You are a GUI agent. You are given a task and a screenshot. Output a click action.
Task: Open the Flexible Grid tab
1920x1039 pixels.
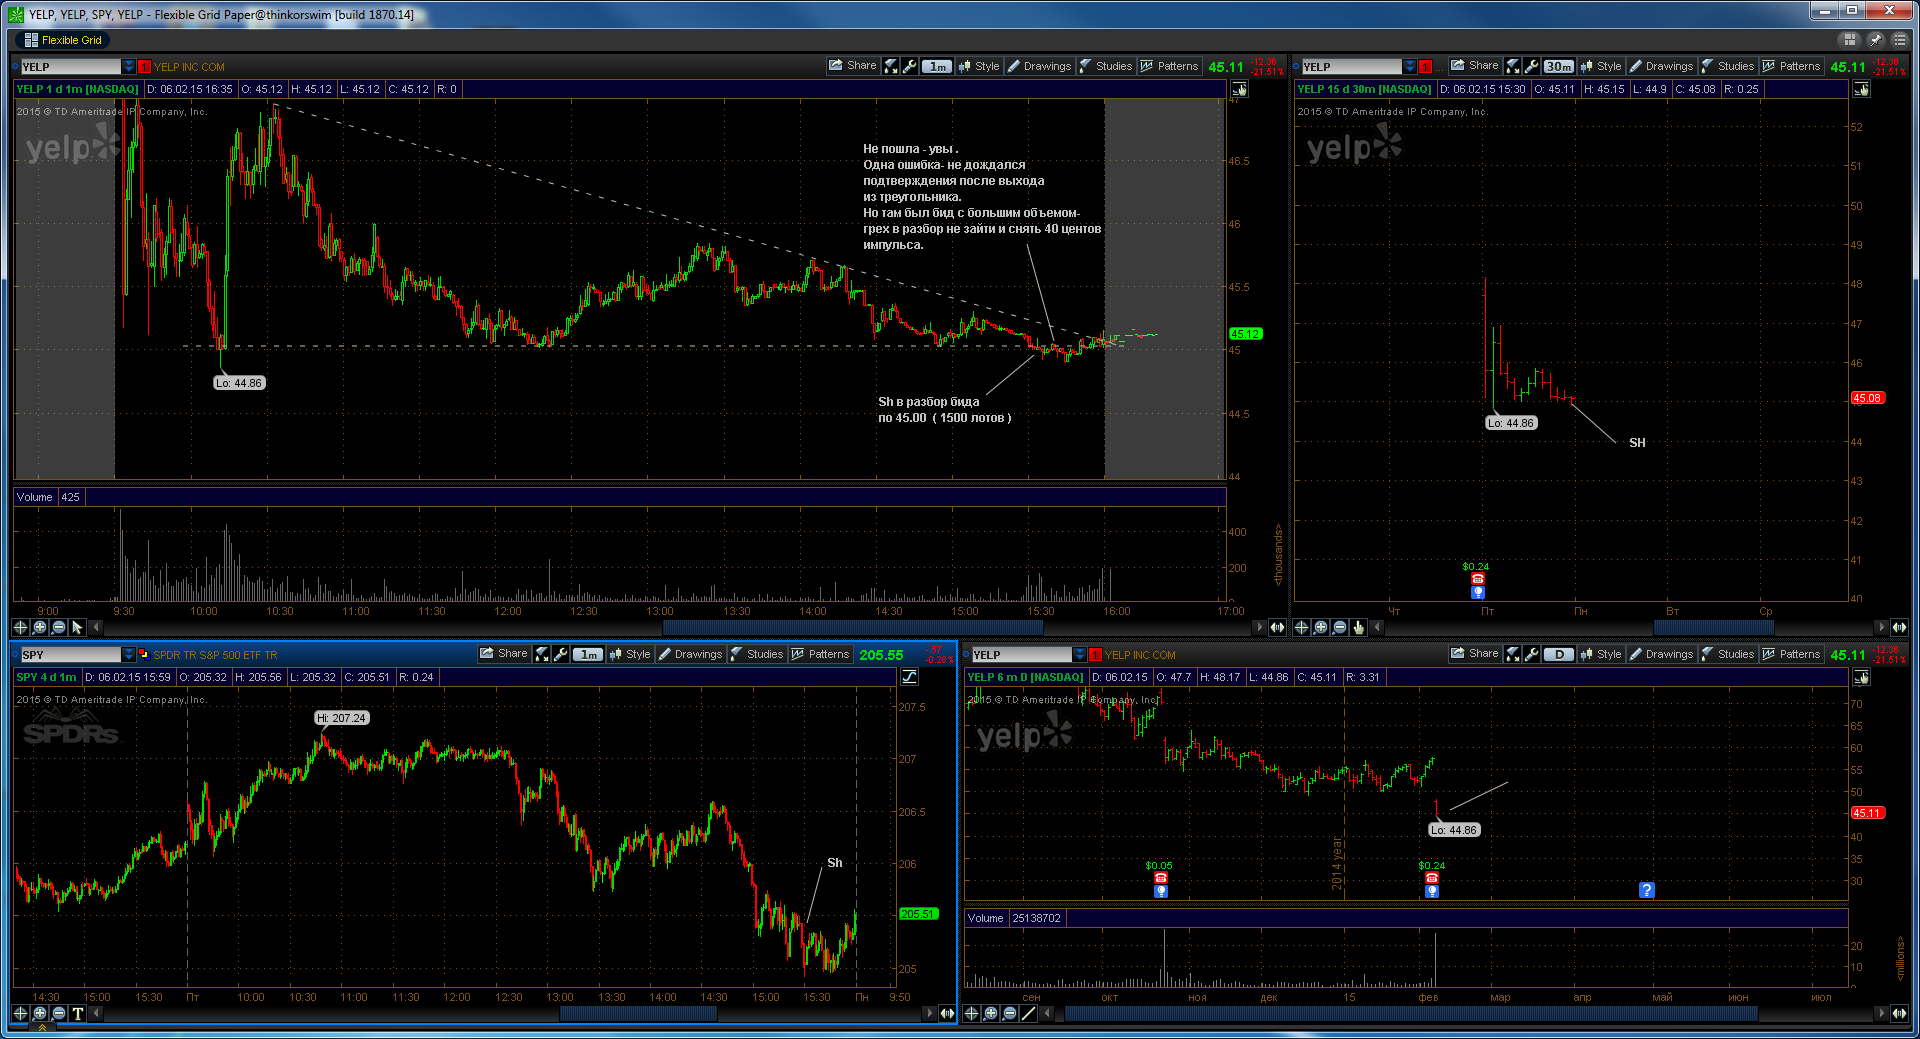tap(63, 40)
